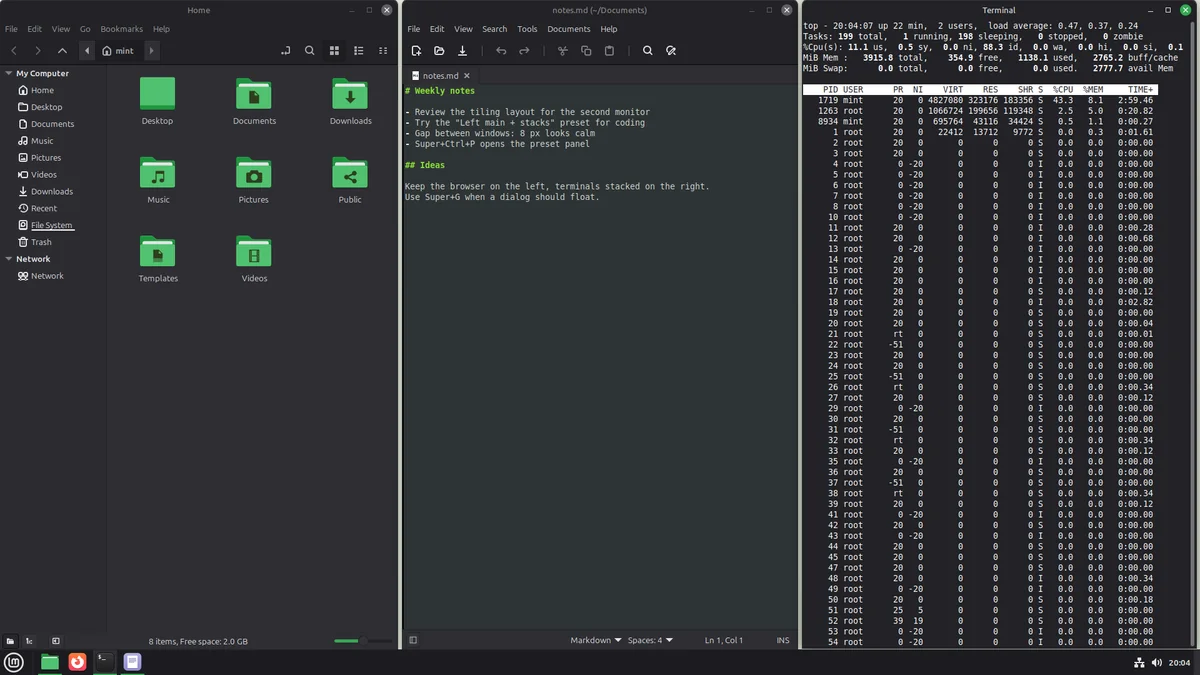Viewport: 1200px width, 675px height.
Task: Collapse the Network sidebar section
Action: point(9,259)
